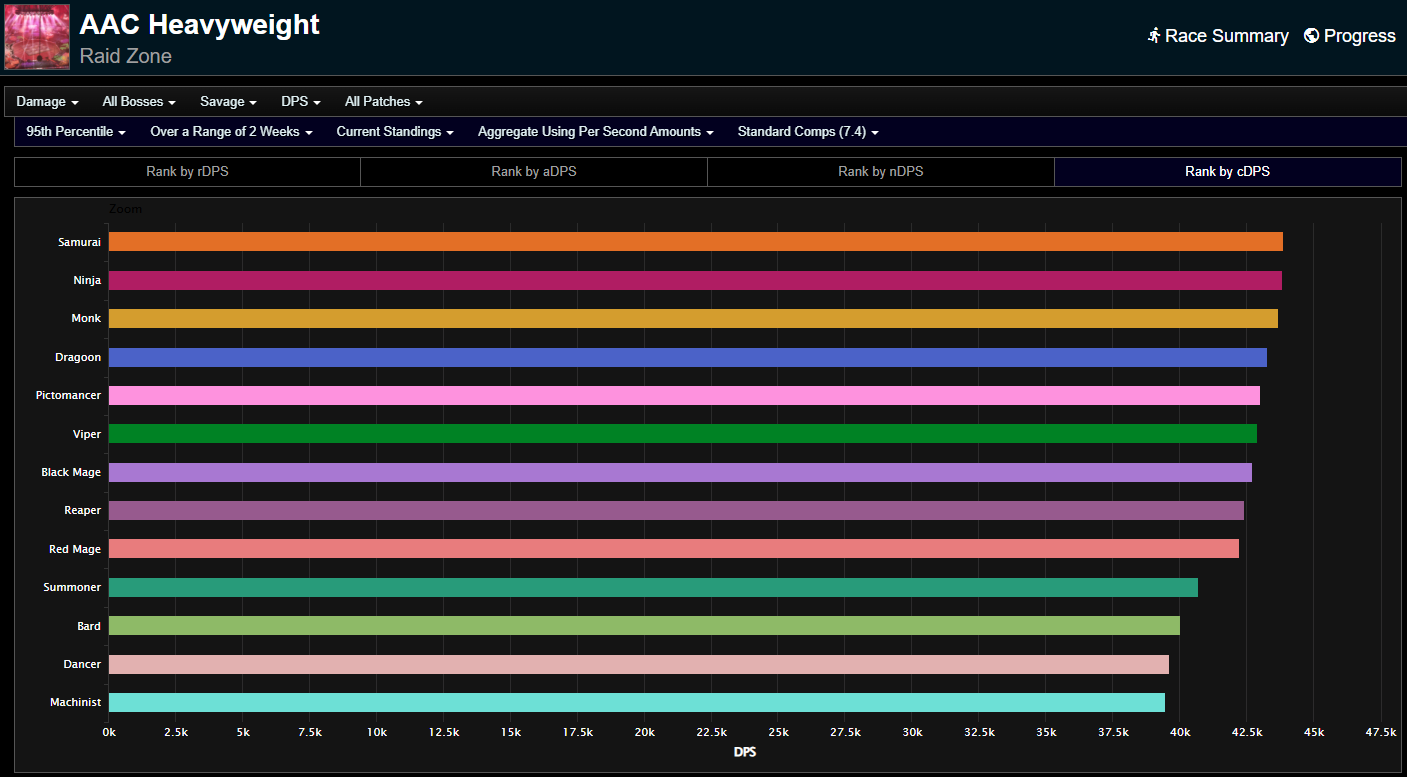
Task: Change the 95th Percentile dropdown
Action: click(76, 132)
